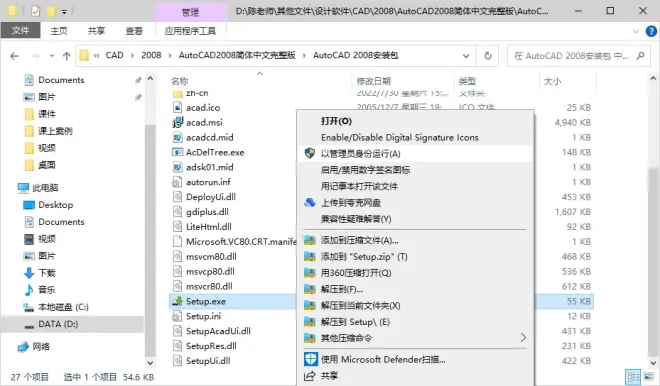Image resolution: width=660 pixels, height=386 pixels.
Task: Open the explorer help question mark icon
Action: pos(651,31)
